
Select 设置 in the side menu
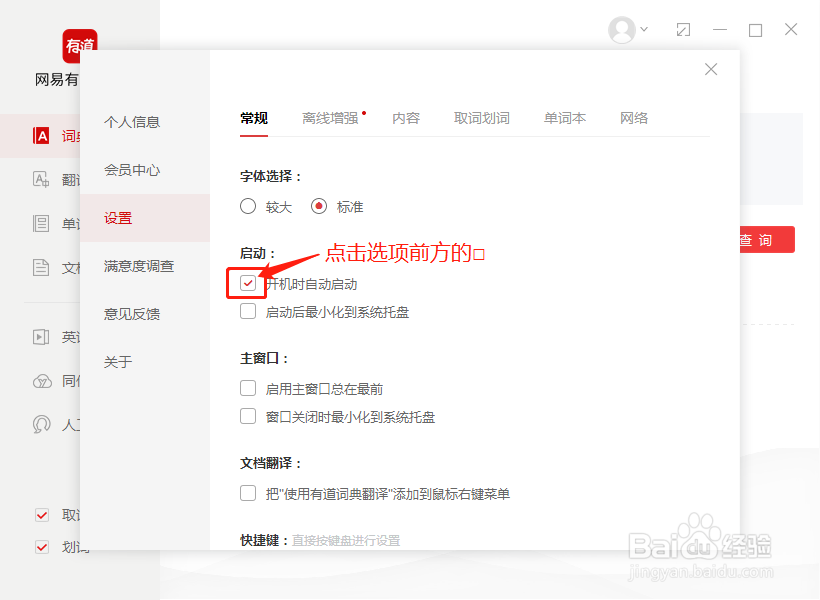[145, 218]
